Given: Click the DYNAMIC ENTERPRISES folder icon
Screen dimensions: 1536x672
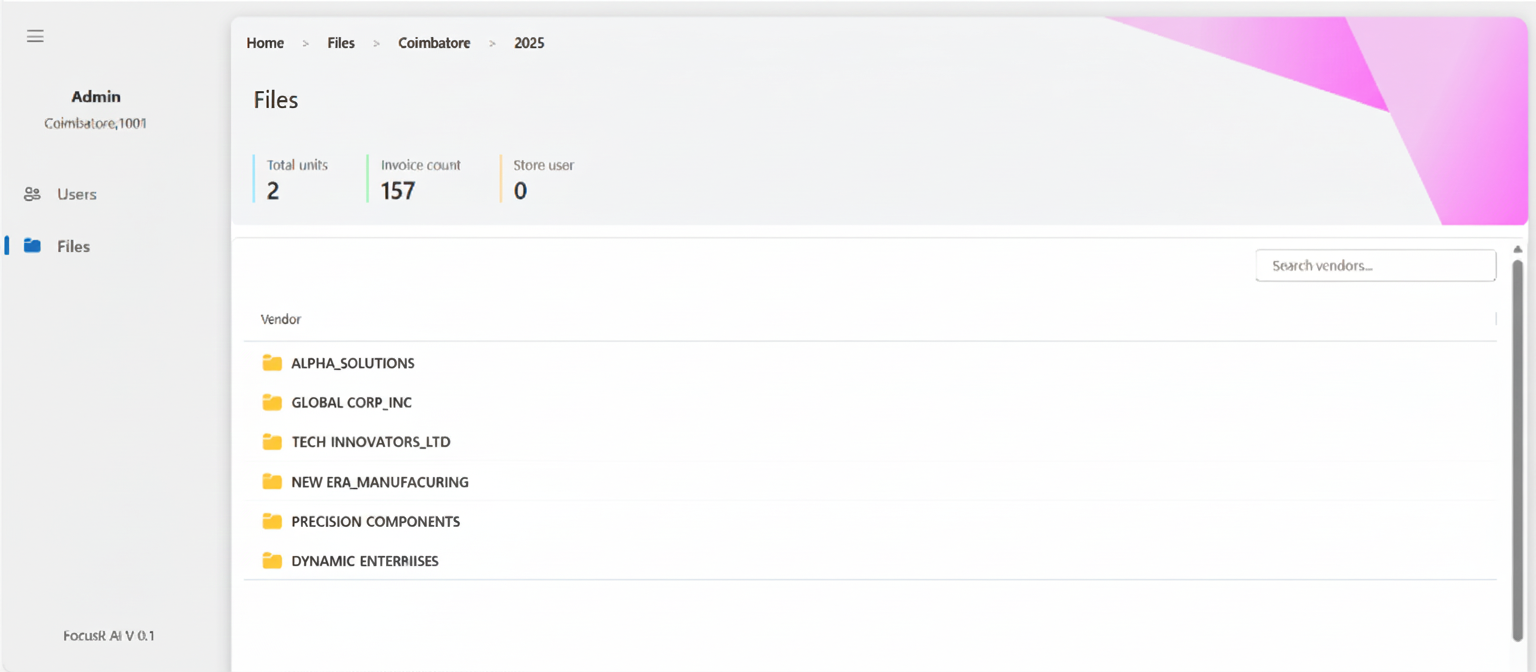Looking at the screenshot, I should [x=271, y=561].
